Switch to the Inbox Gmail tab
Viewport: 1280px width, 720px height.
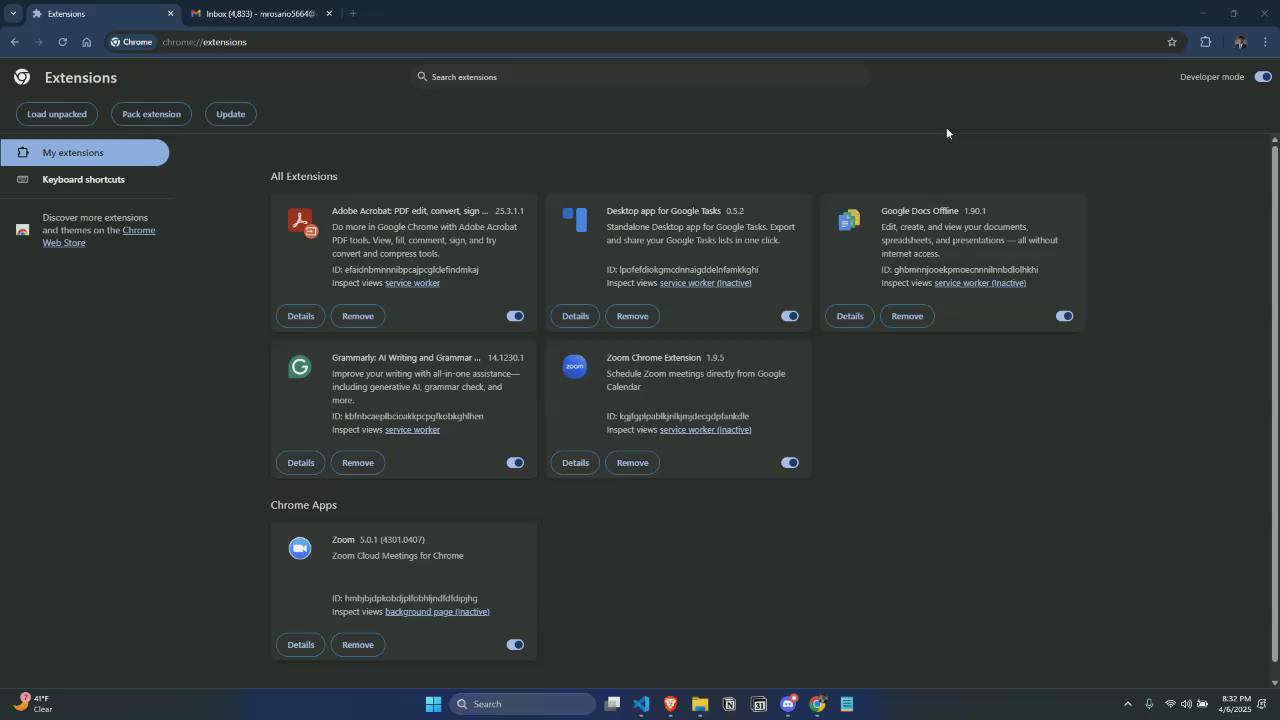coord(262,14)
